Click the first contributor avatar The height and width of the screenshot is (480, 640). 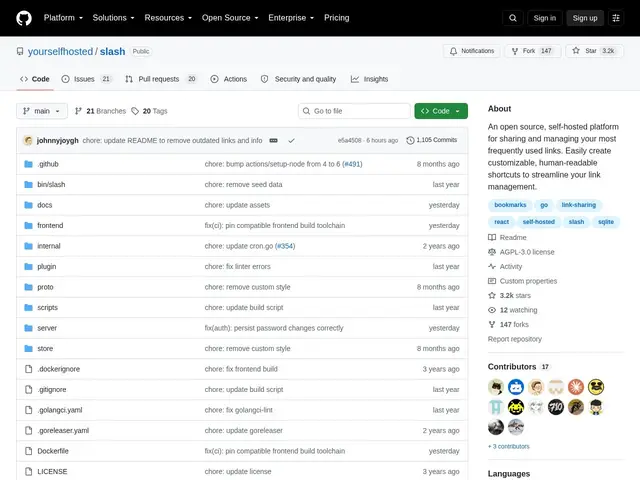496,387
